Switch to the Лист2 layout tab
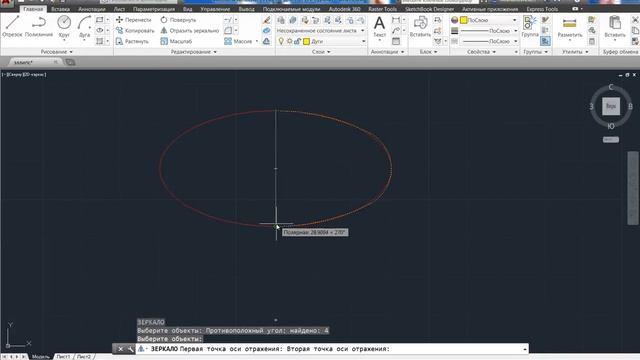The height and width of the screenshot is (360, 640). [x=84, y=357]
